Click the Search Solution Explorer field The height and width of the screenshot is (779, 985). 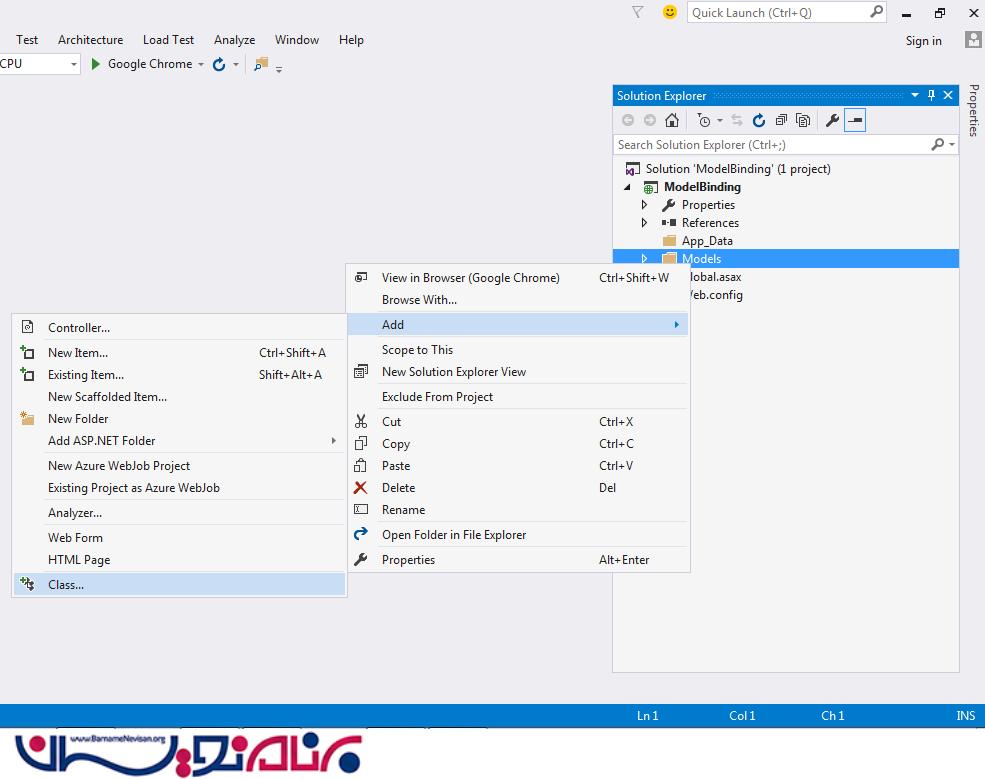[770, 145]
